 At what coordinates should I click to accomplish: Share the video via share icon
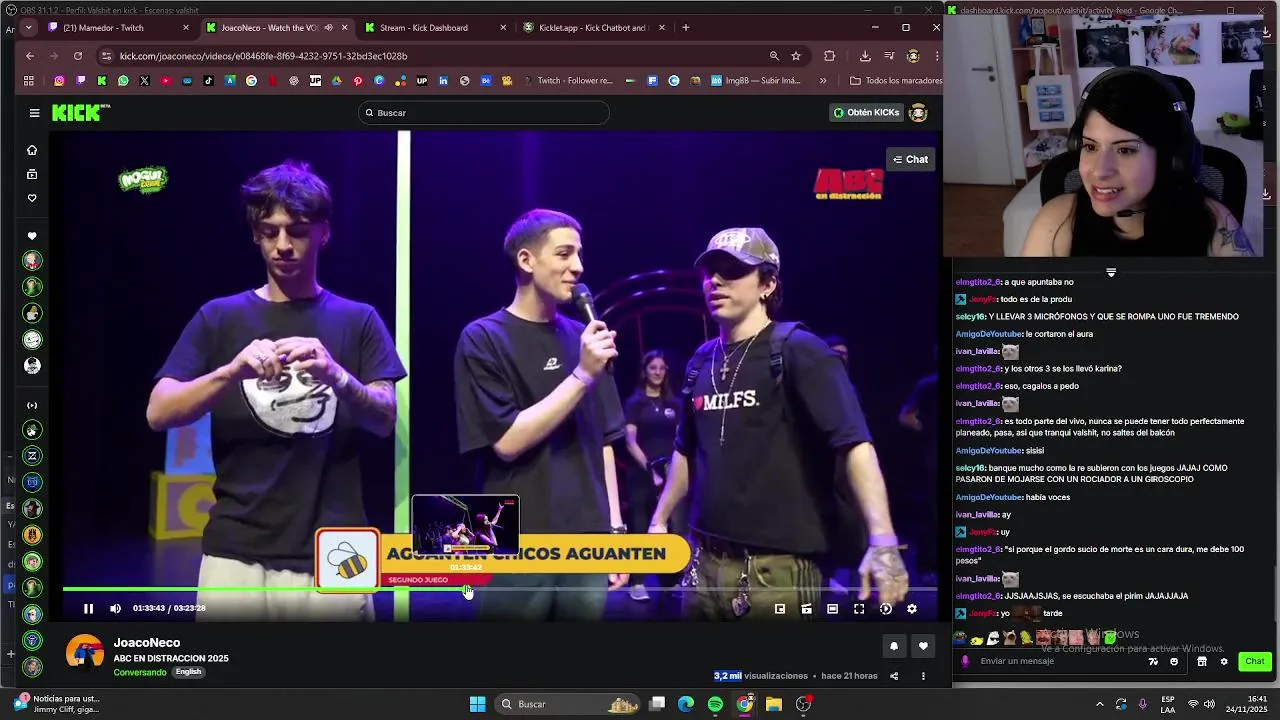[894, 676]
